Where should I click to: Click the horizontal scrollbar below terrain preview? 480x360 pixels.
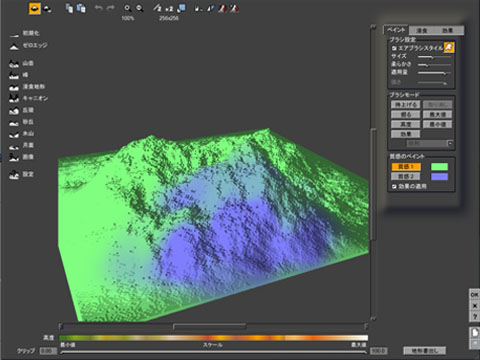[213, 326]
